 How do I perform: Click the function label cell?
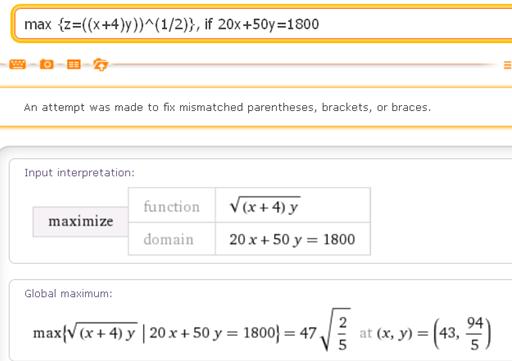coord(172,206)
